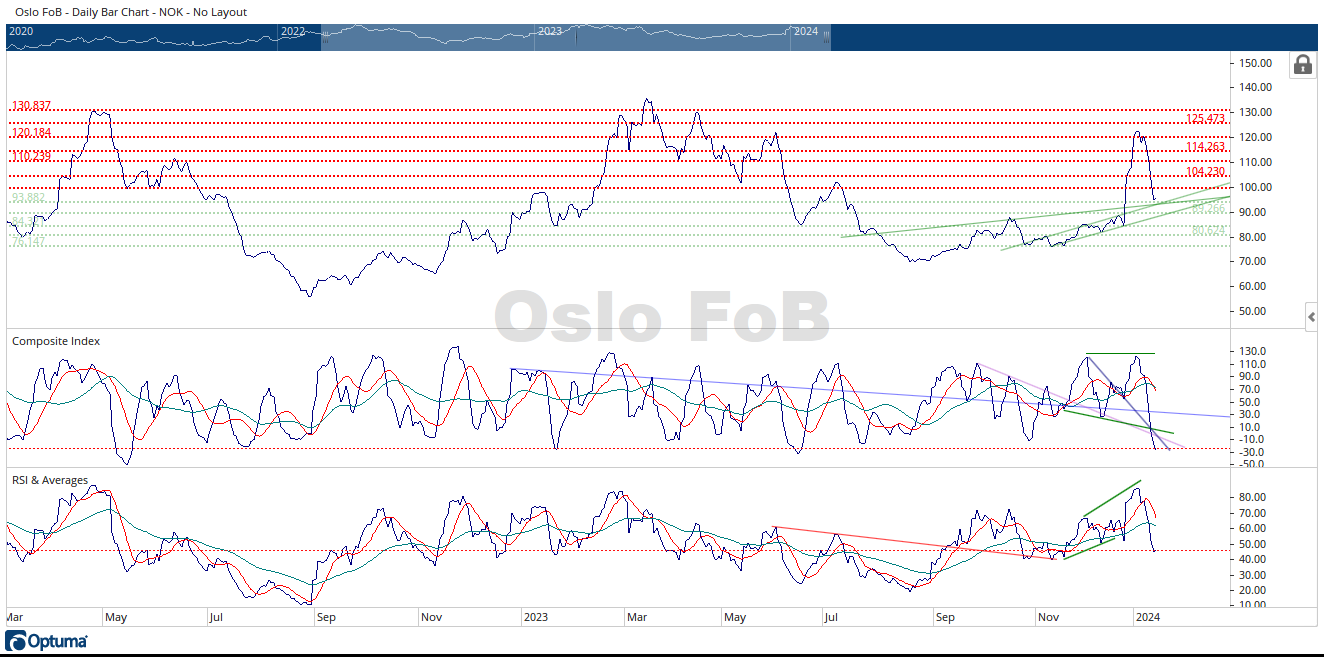Click the 125.473 level label

point(1205,119)
